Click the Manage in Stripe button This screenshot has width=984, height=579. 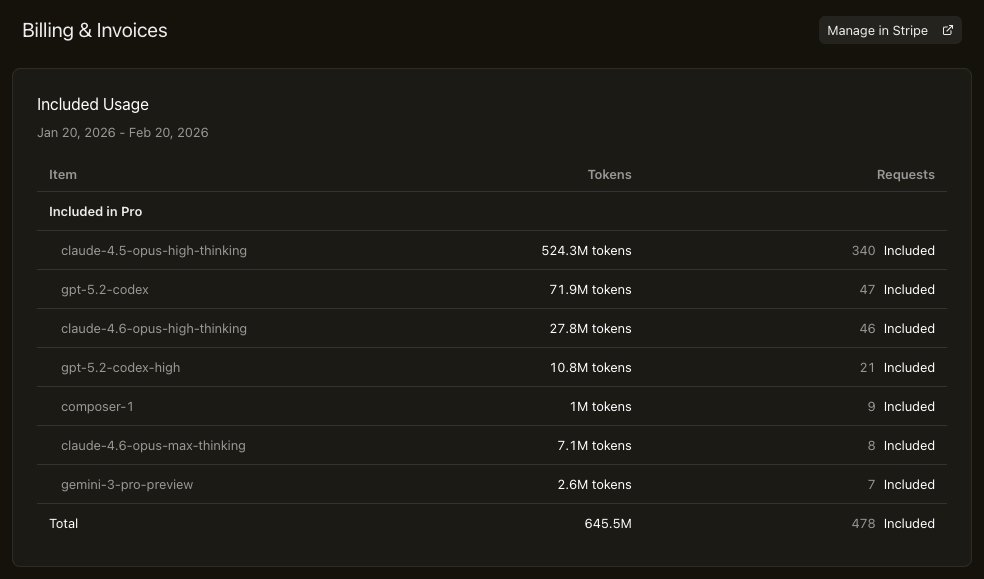coord(890,30)
